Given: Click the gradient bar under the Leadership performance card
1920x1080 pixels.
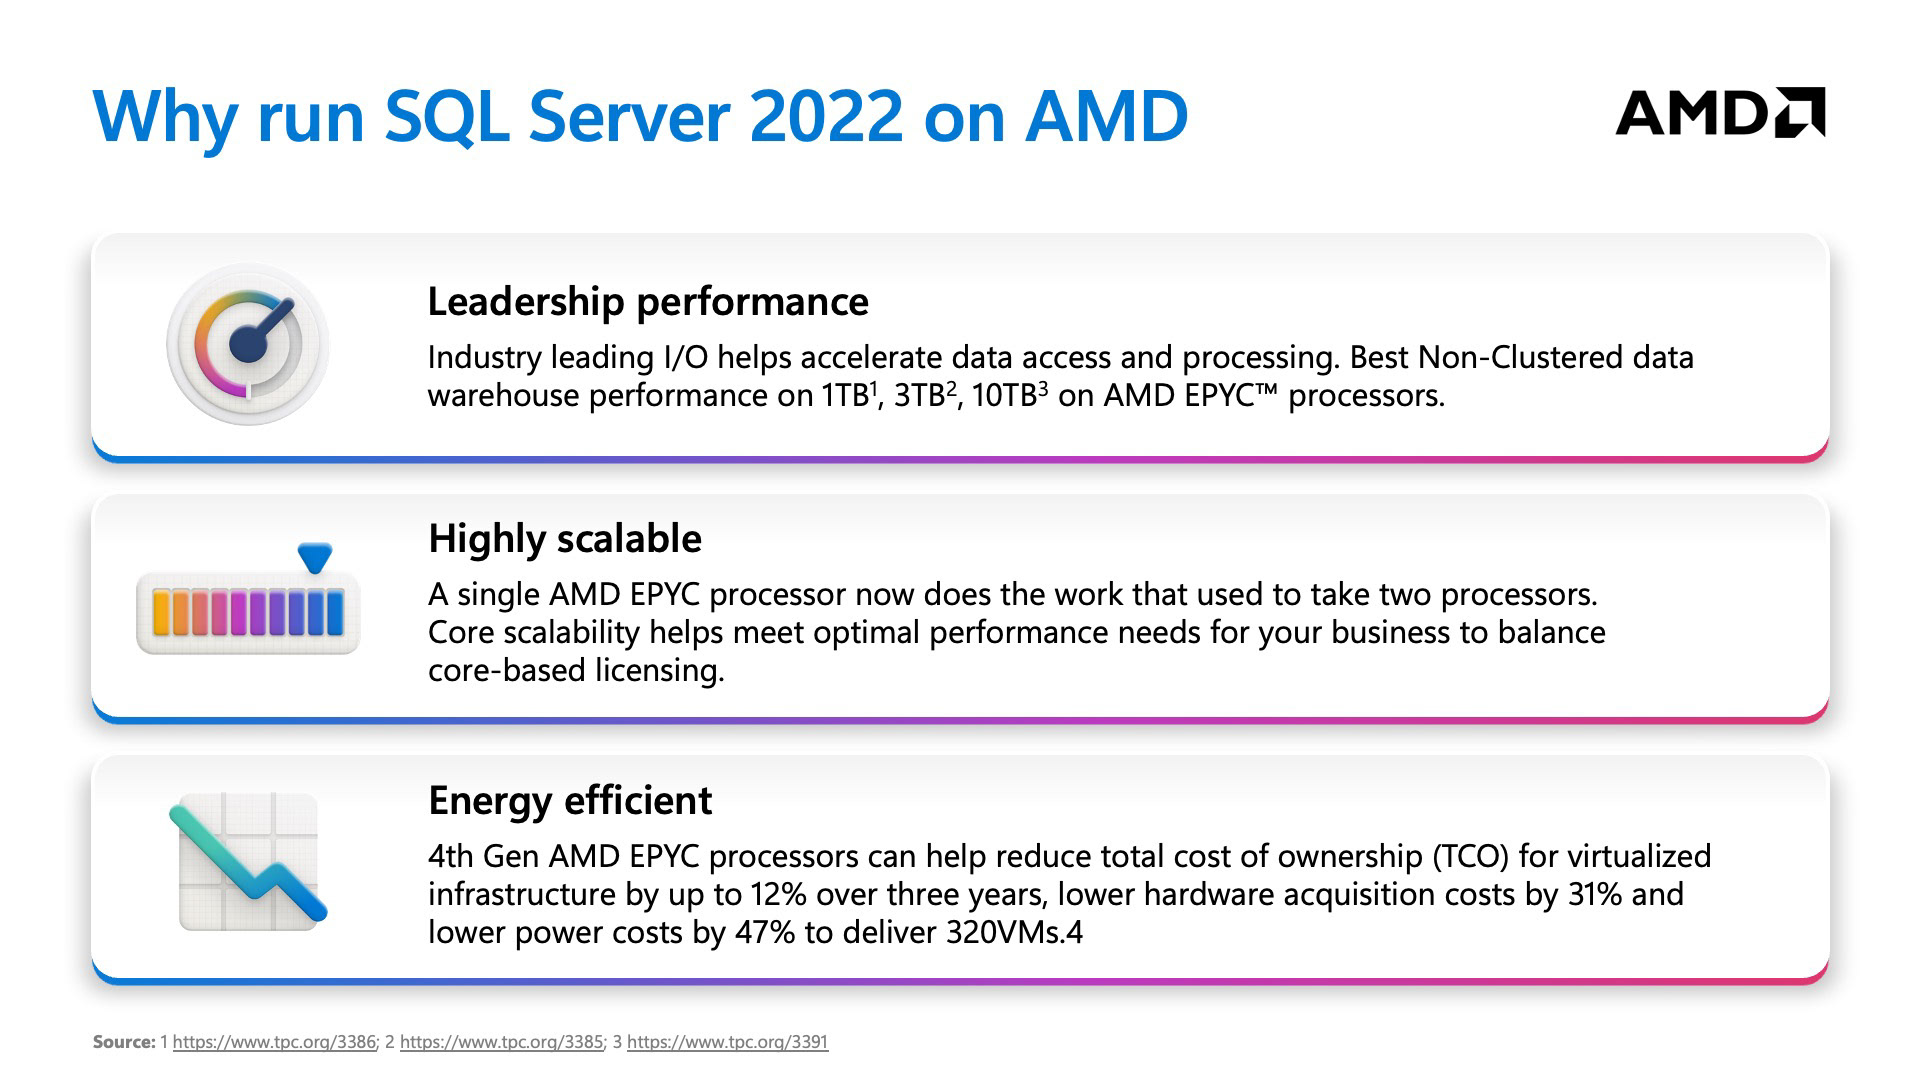Looking at the screenshot, I should coord(960,459).
